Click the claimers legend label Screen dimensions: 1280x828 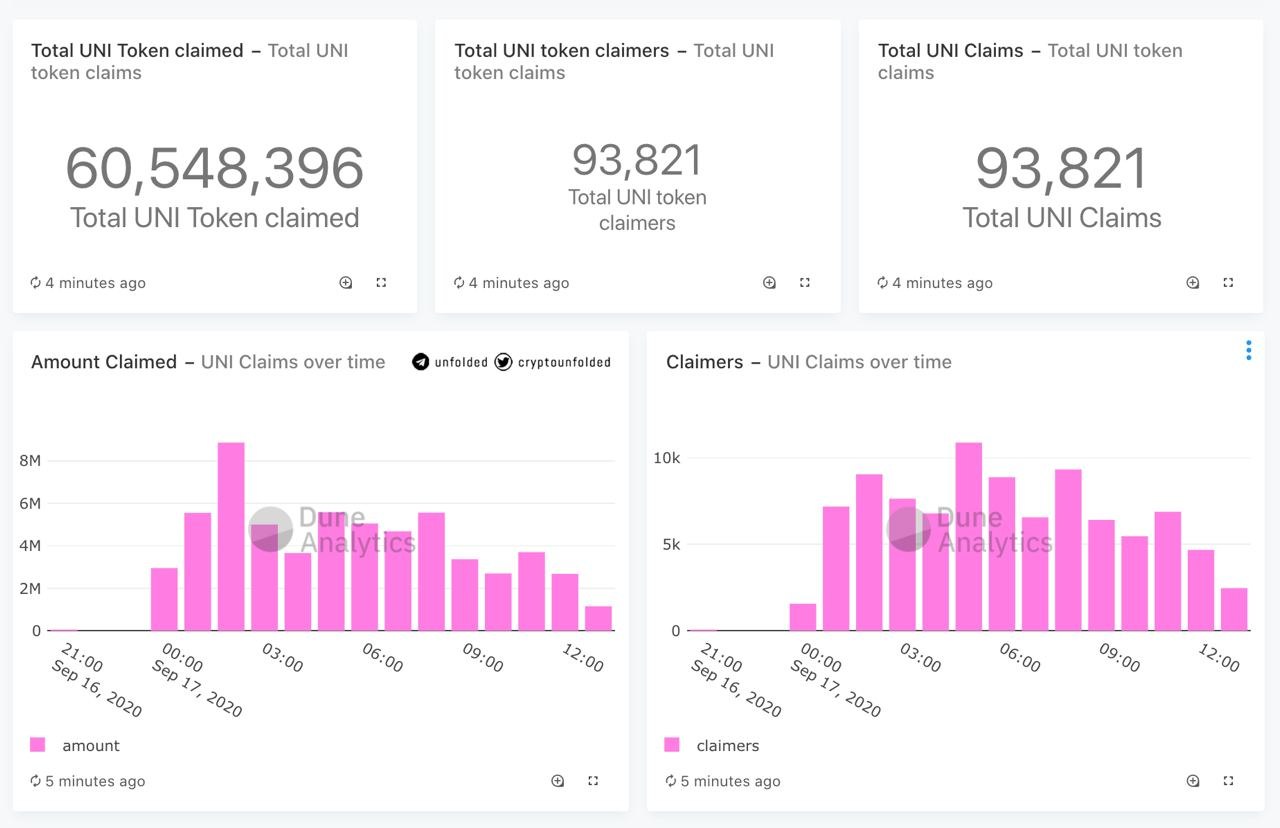tap(728, 745)
